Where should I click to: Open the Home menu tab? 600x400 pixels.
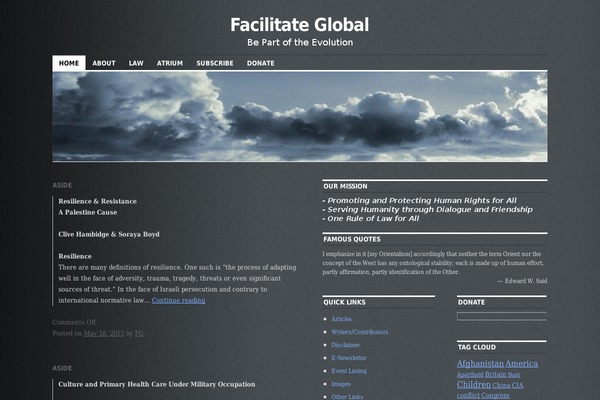pos(69,63)
